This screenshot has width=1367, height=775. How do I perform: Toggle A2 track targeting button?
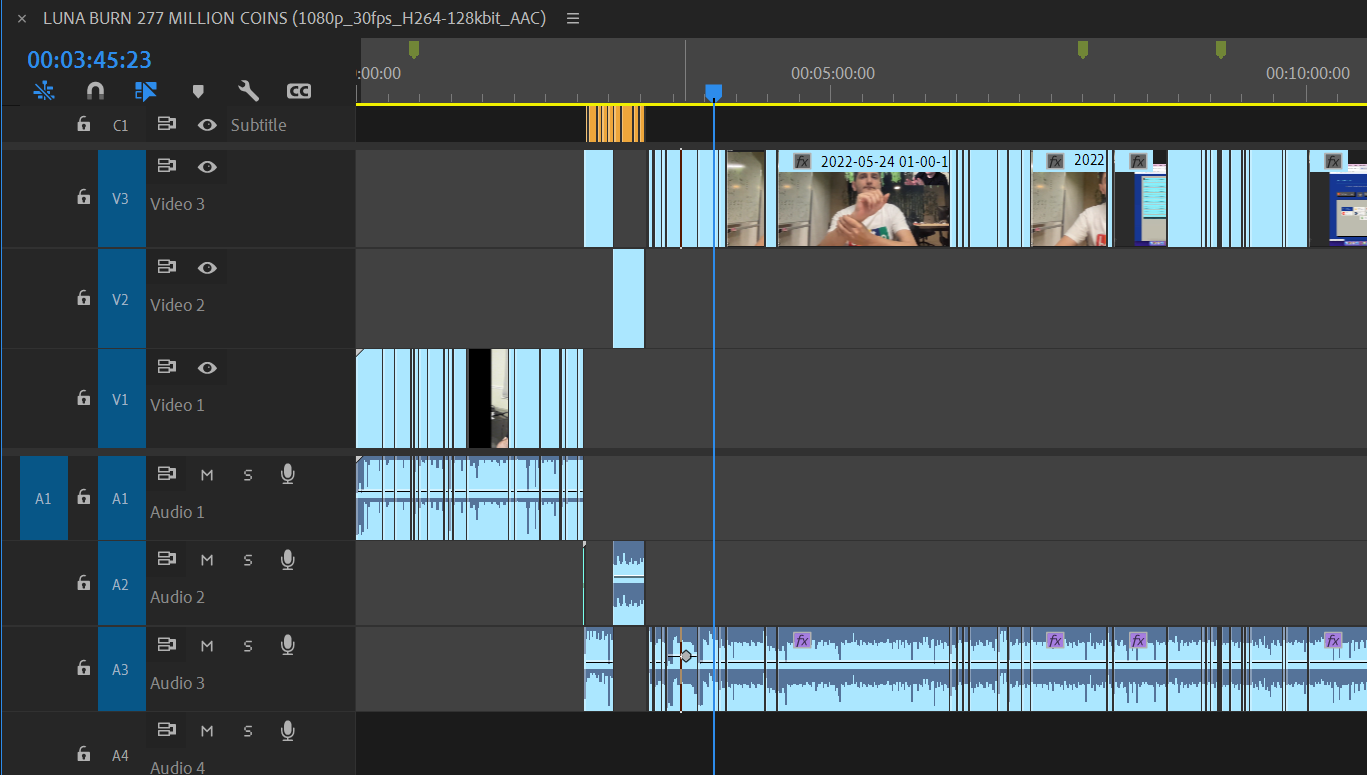[x=121, y=584]
